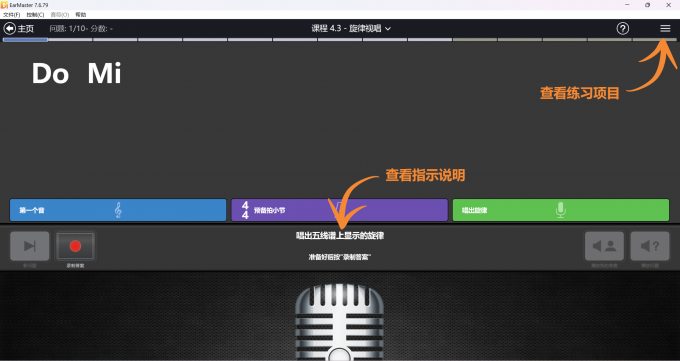Open the 文件(F) menu
Image resolution: width=680 pixels, height=361 pixels.
tap(12, 15)
